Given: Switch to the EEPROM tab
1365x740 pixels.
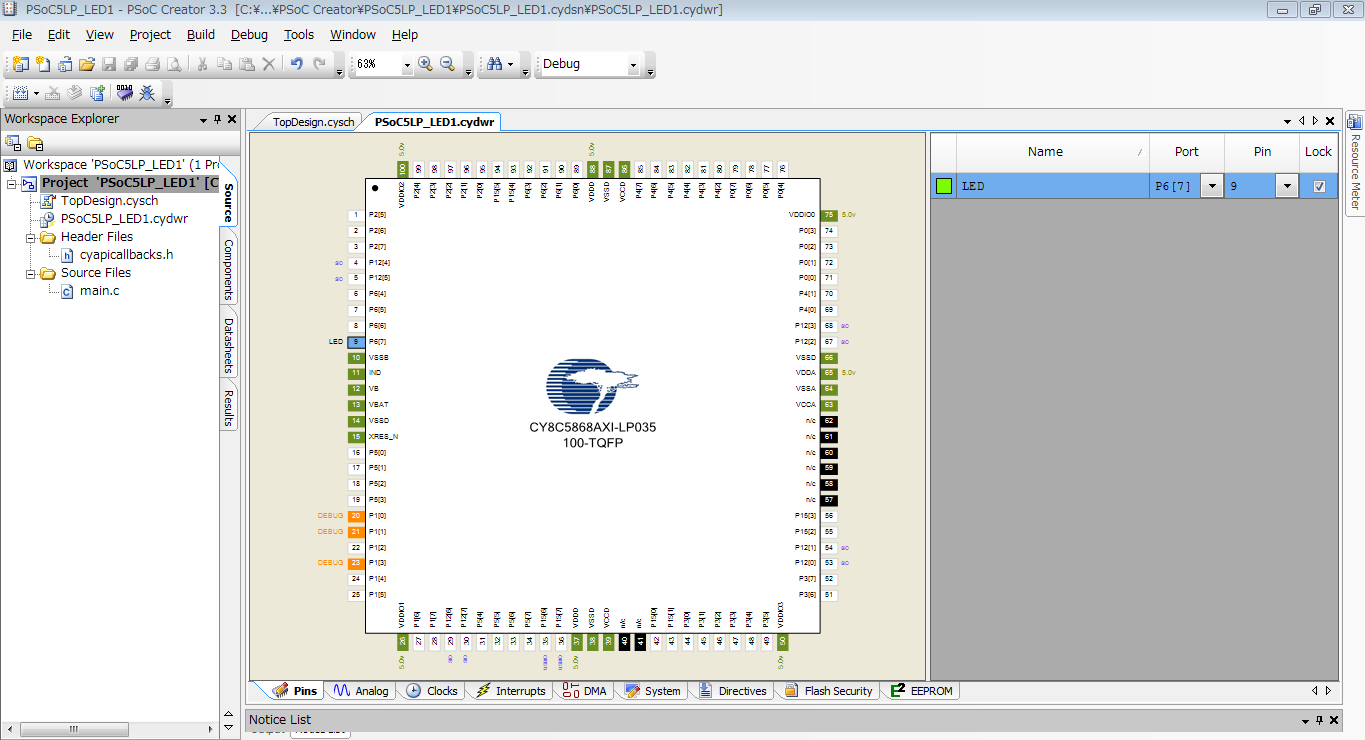Looking at the screenshot, I should [923, 691].
